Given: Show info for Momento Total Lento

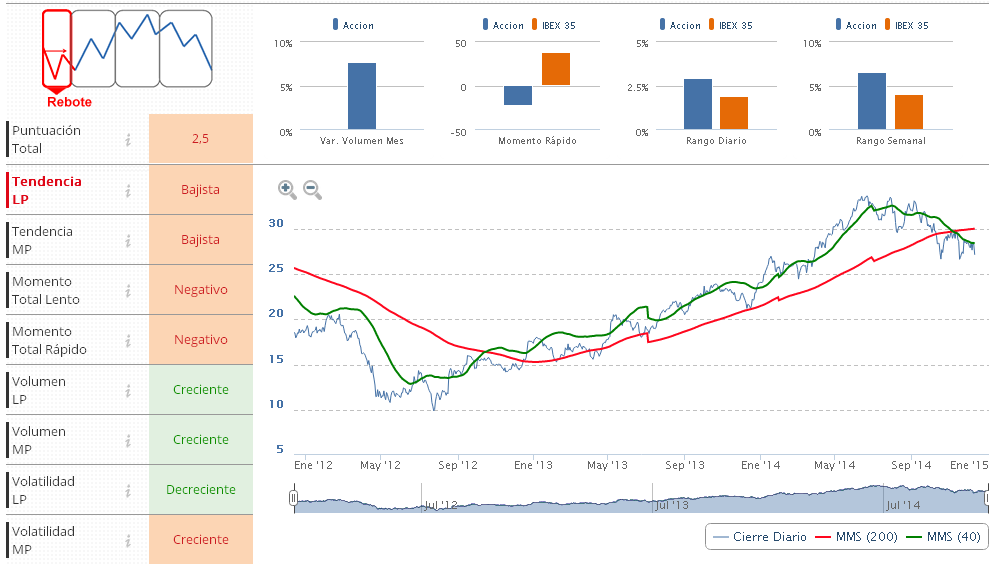Looking at the screenshot, I should (x=128, y=290).
